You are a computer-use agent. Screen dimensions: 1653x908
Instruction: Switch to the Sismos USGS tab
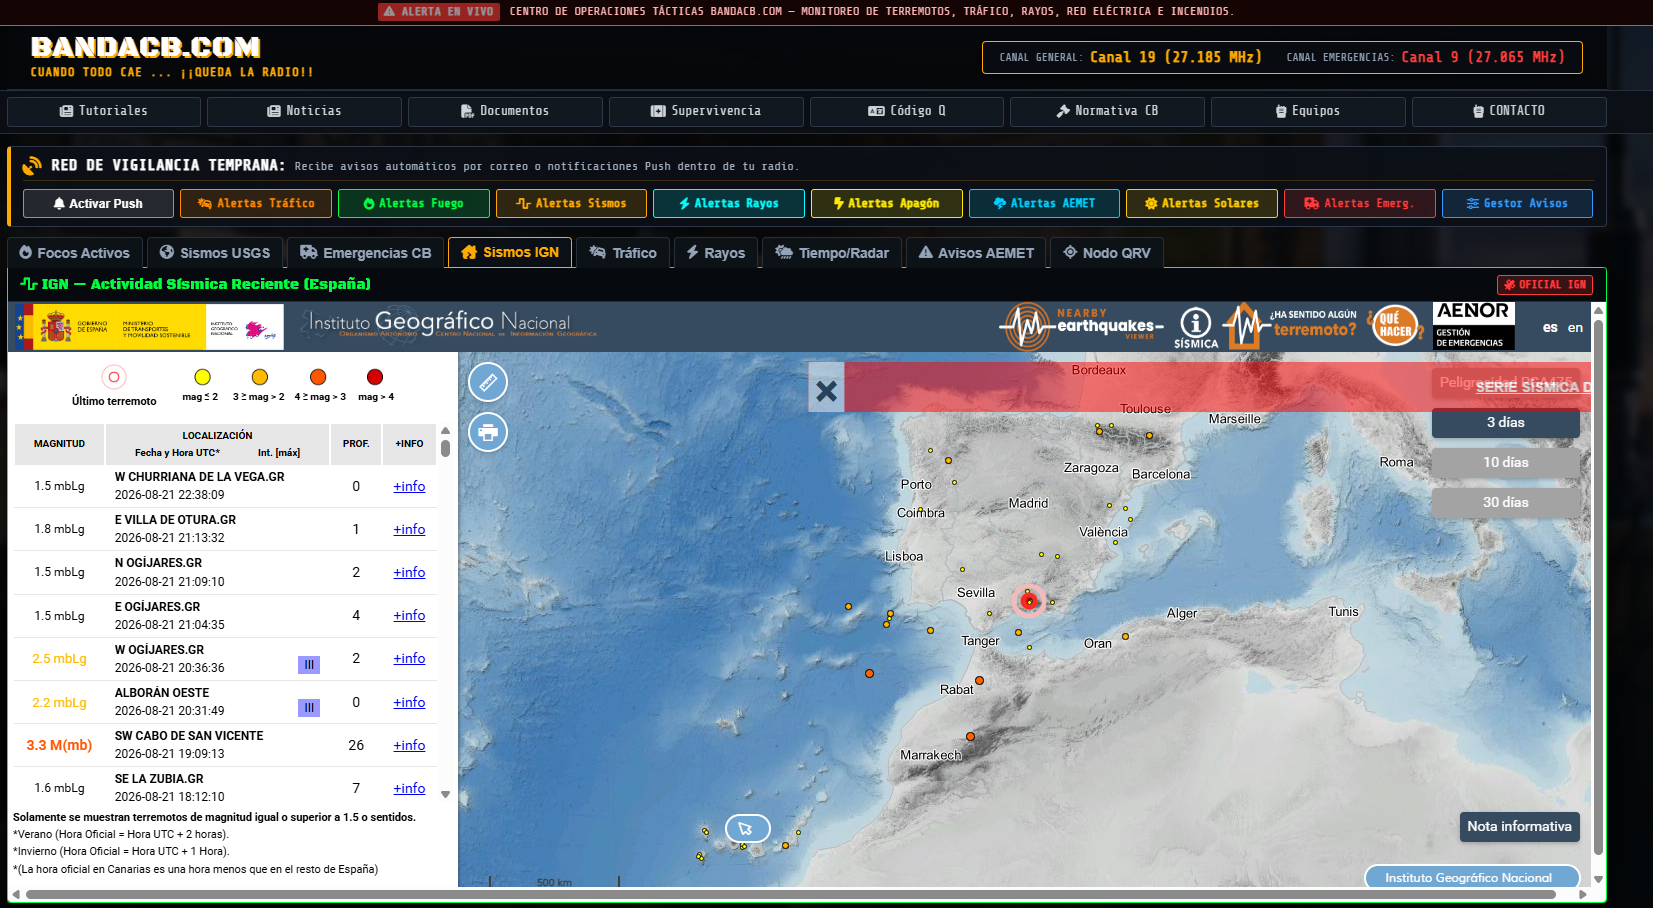tap(215, 253)
